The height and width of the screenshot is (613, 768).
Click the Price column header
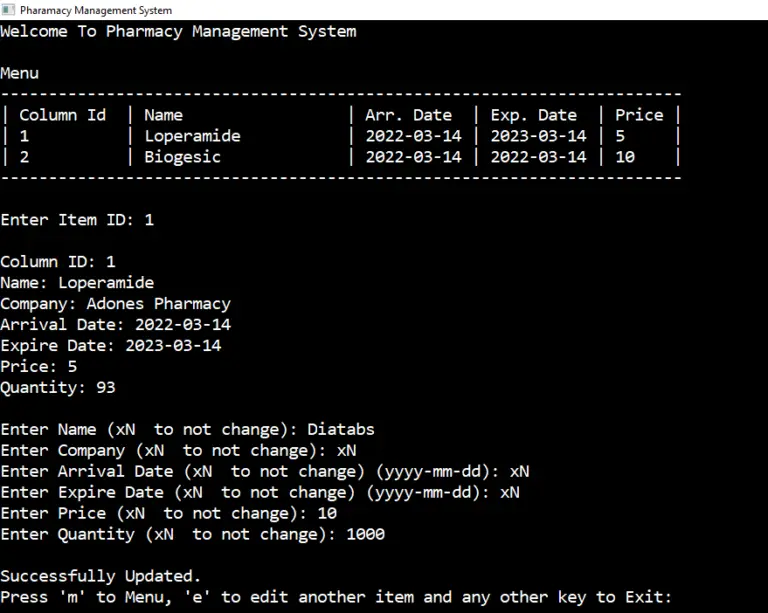pos(639,115)
